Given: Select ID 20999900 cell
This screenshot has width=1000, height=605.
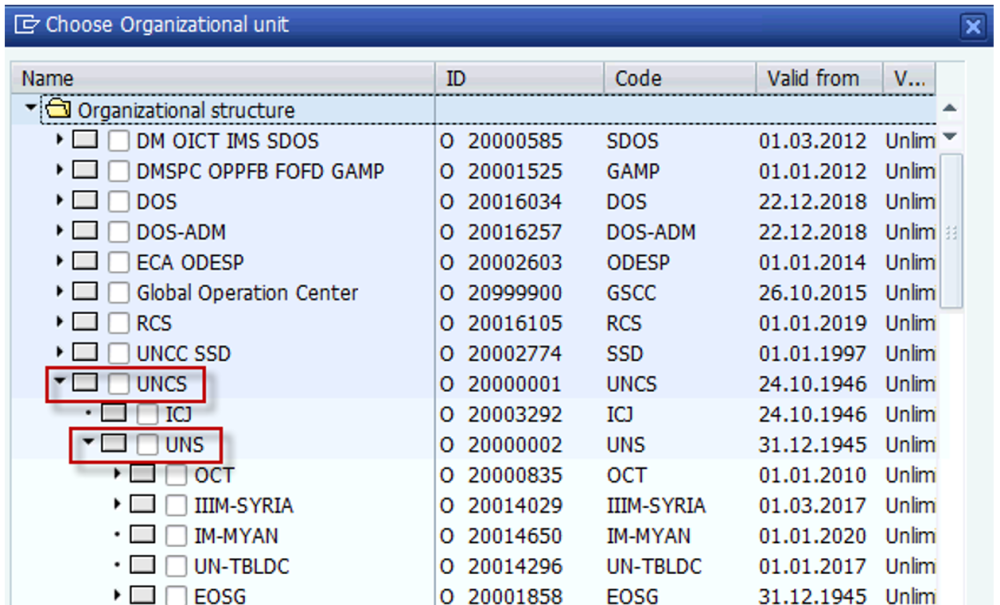Looking at the screenshot, I should [x=515, y=293].
